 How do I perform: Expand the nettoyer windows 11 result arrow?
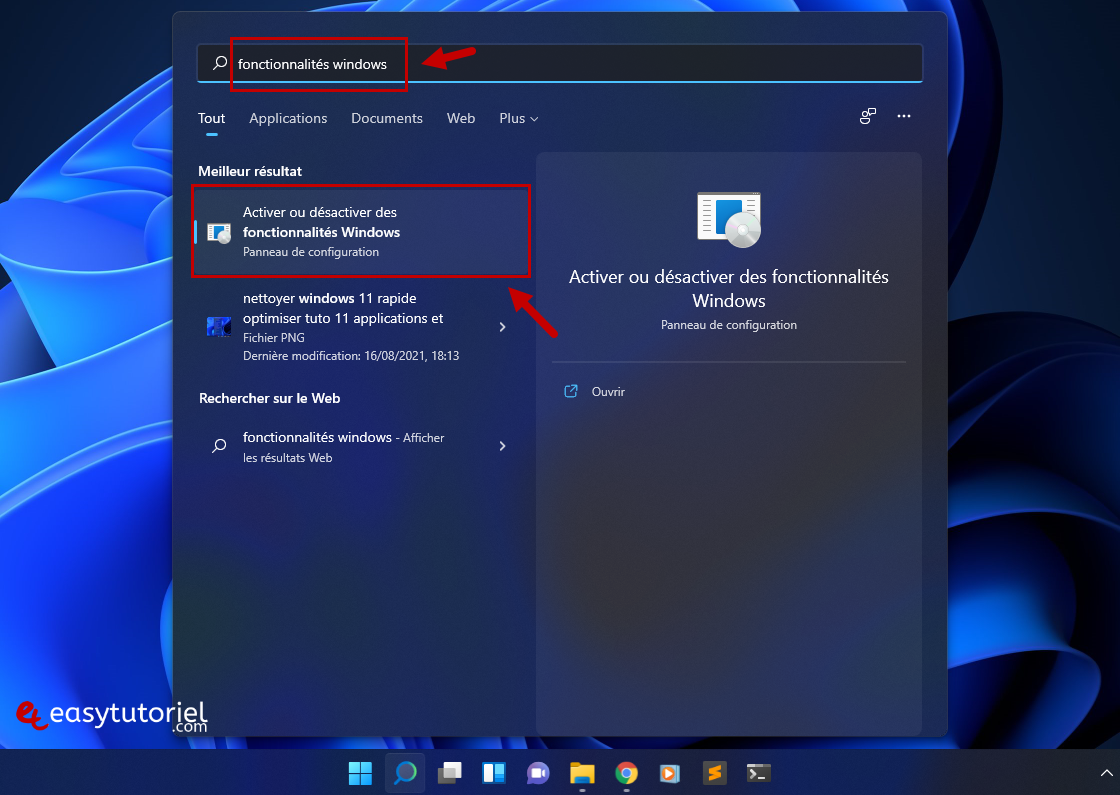(502, 326)
